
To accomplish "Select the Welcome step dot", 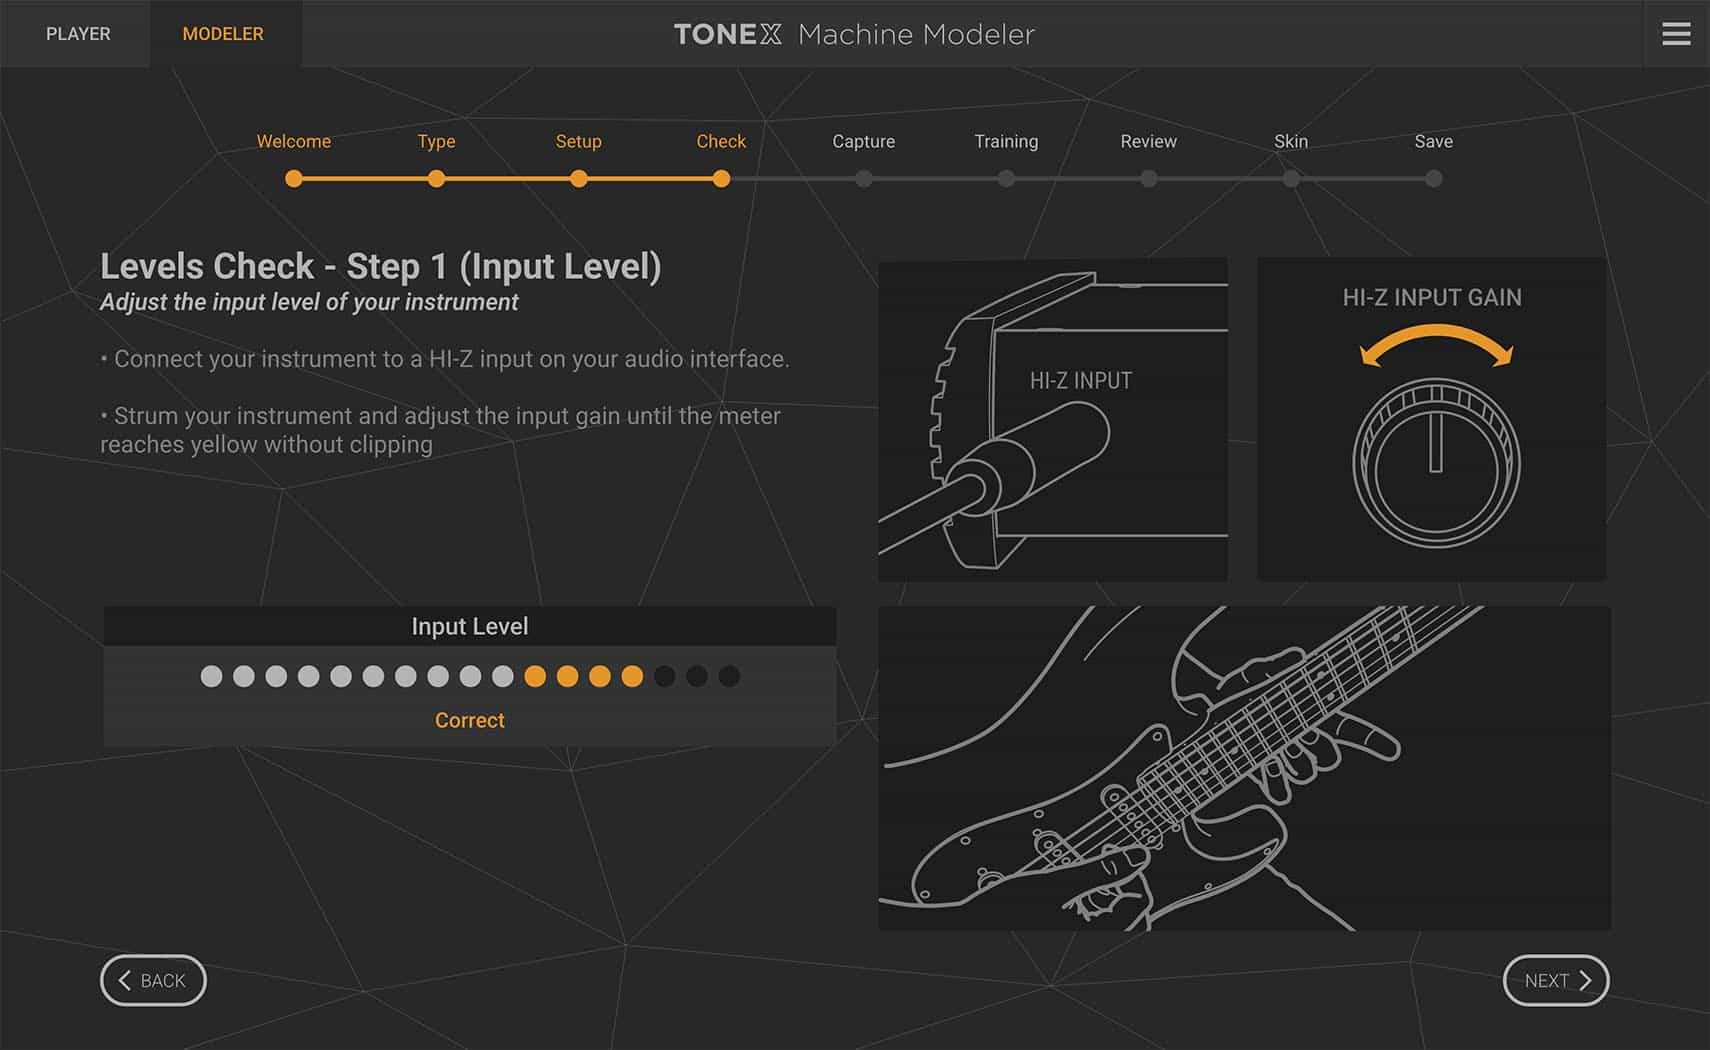I will click(294, 179).
